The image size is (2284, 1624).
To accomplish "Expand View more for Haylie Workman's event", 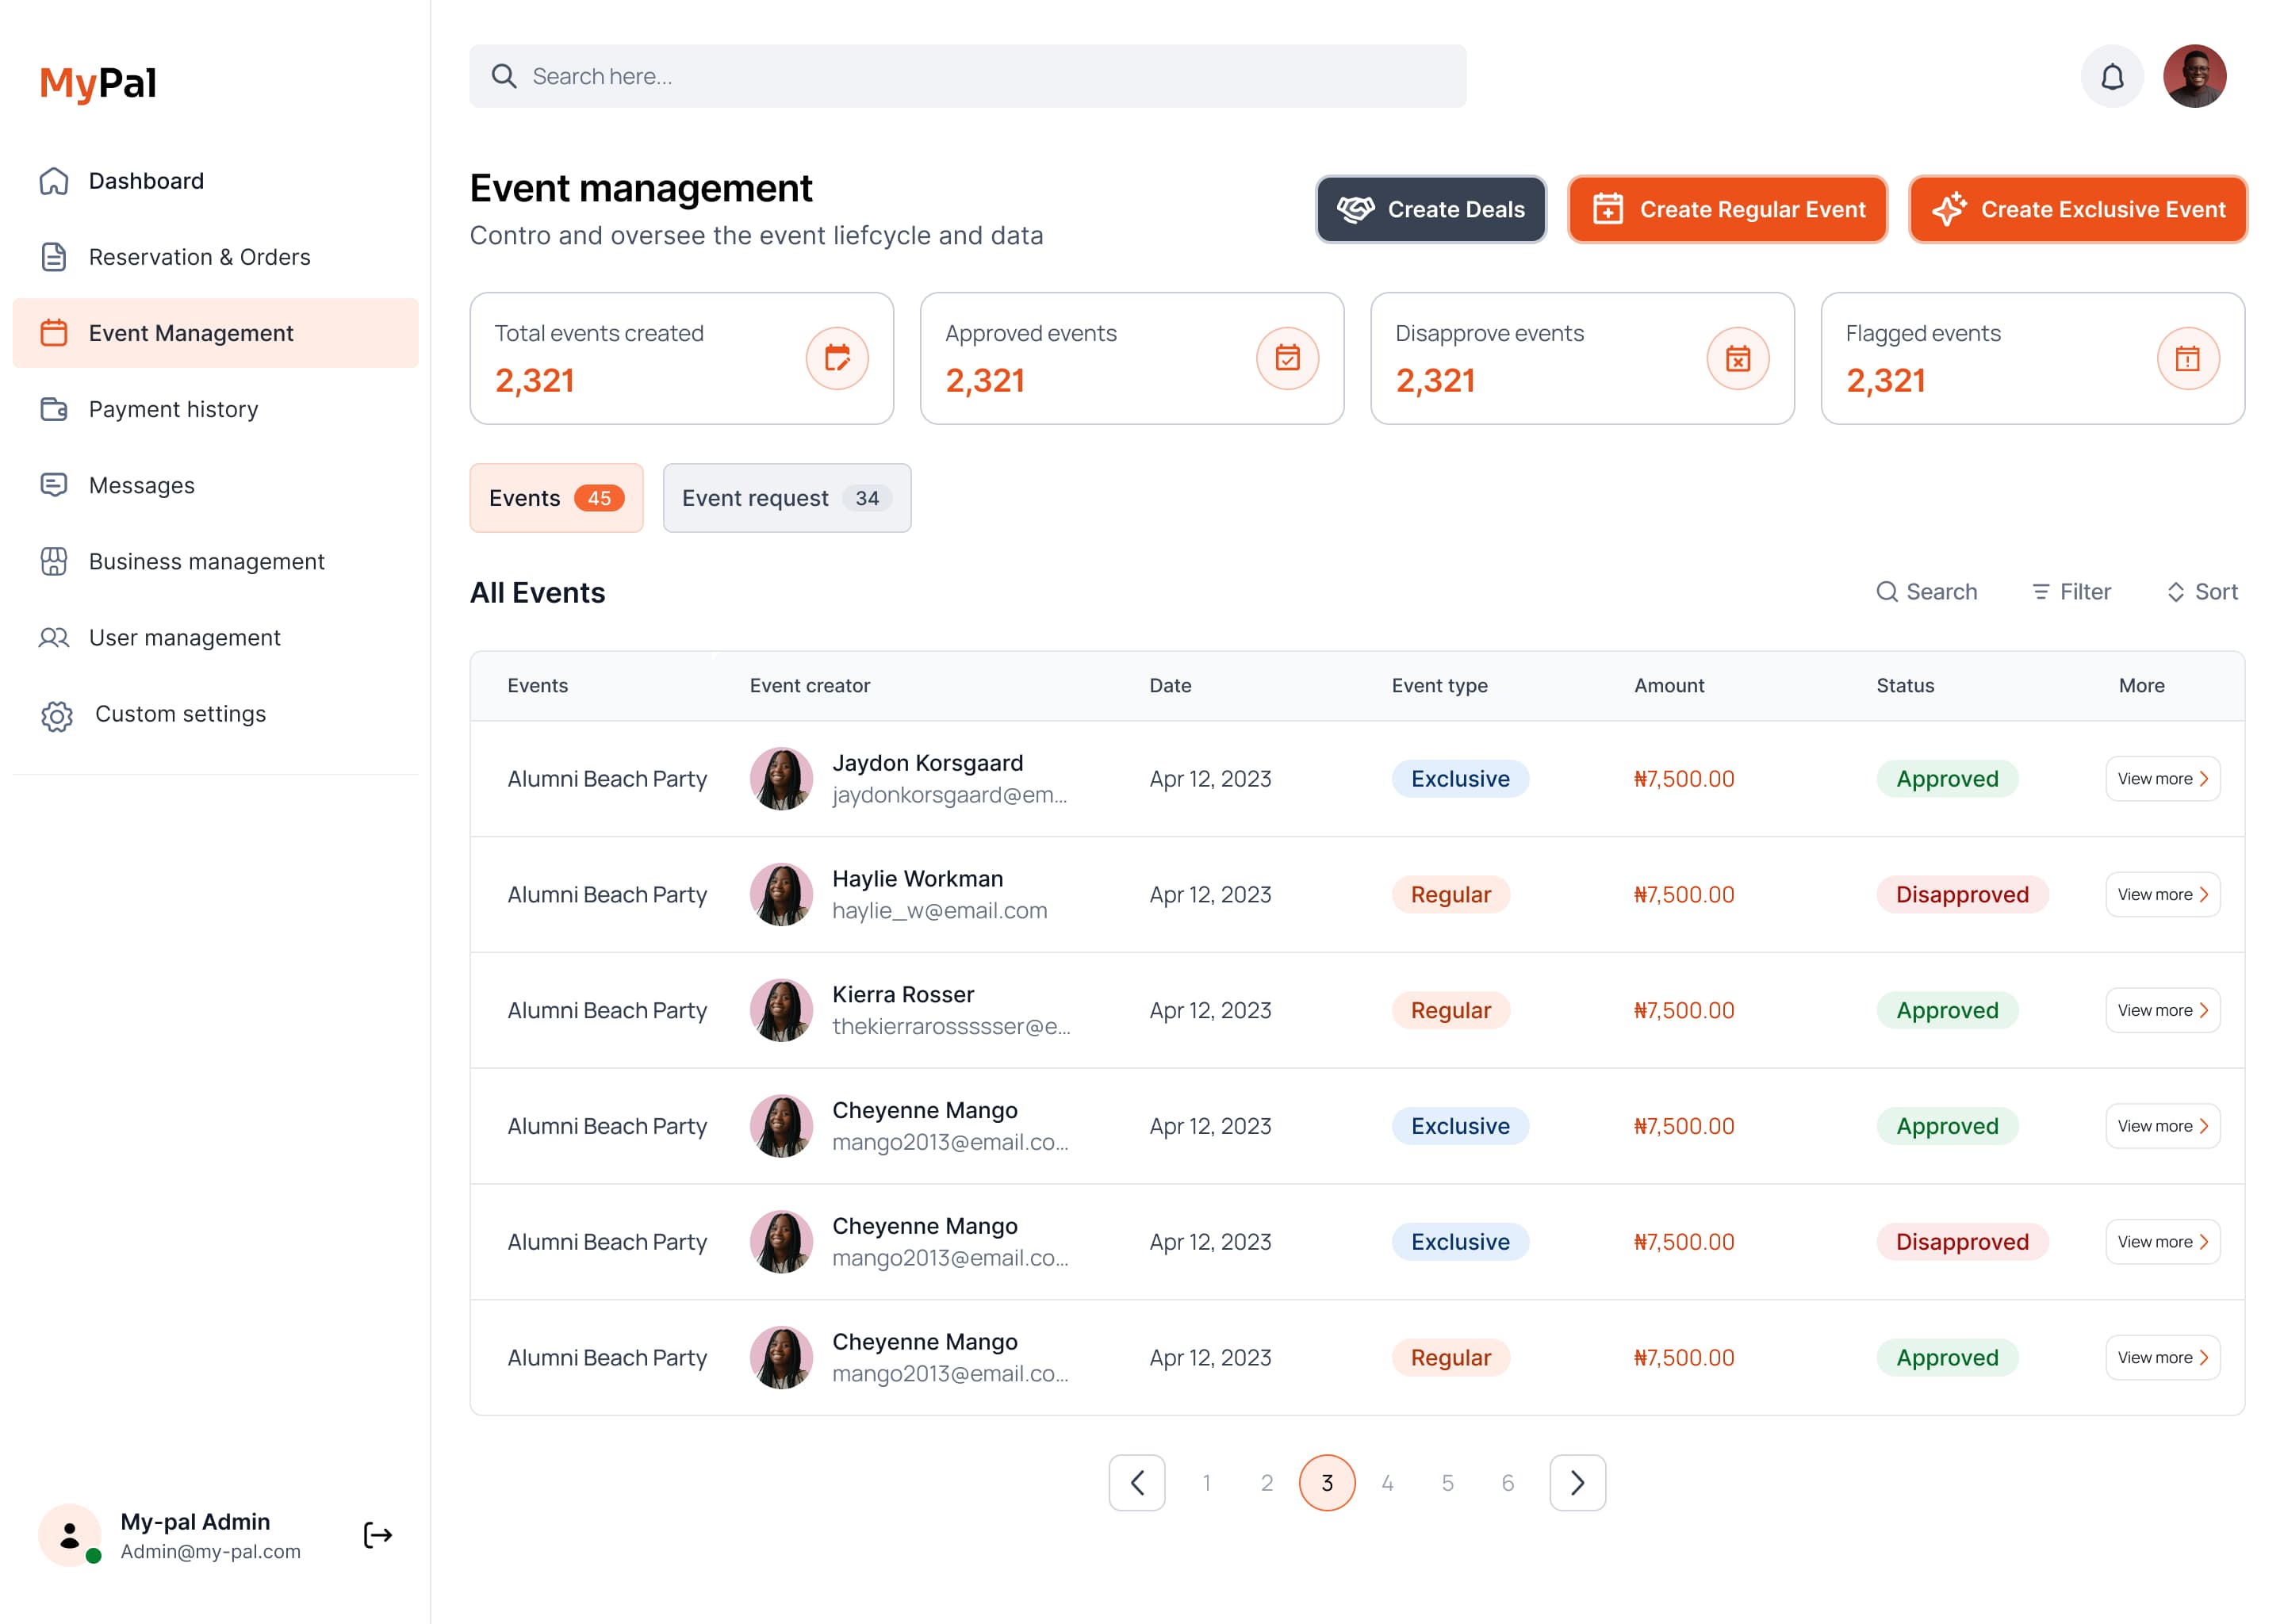I will coord(2162,894).
